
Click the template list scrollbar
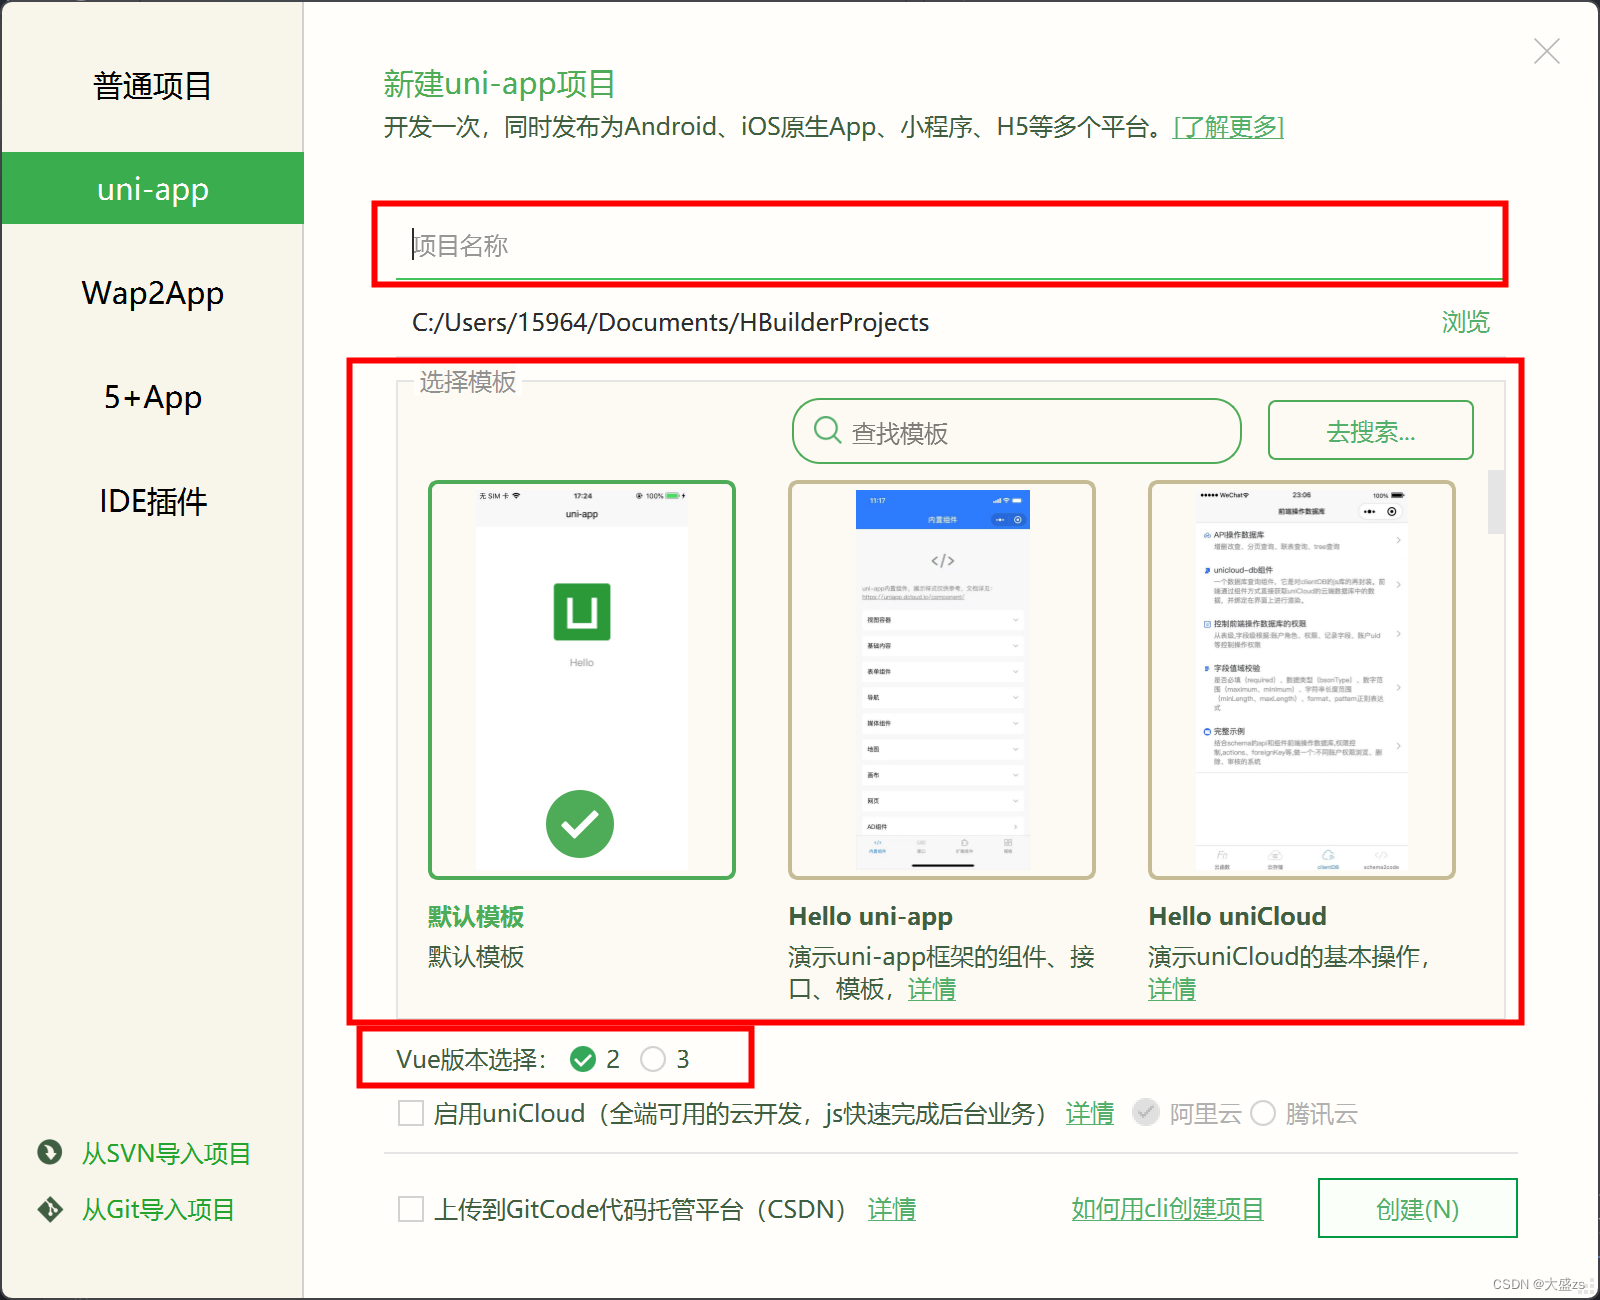coord(1496,502)
